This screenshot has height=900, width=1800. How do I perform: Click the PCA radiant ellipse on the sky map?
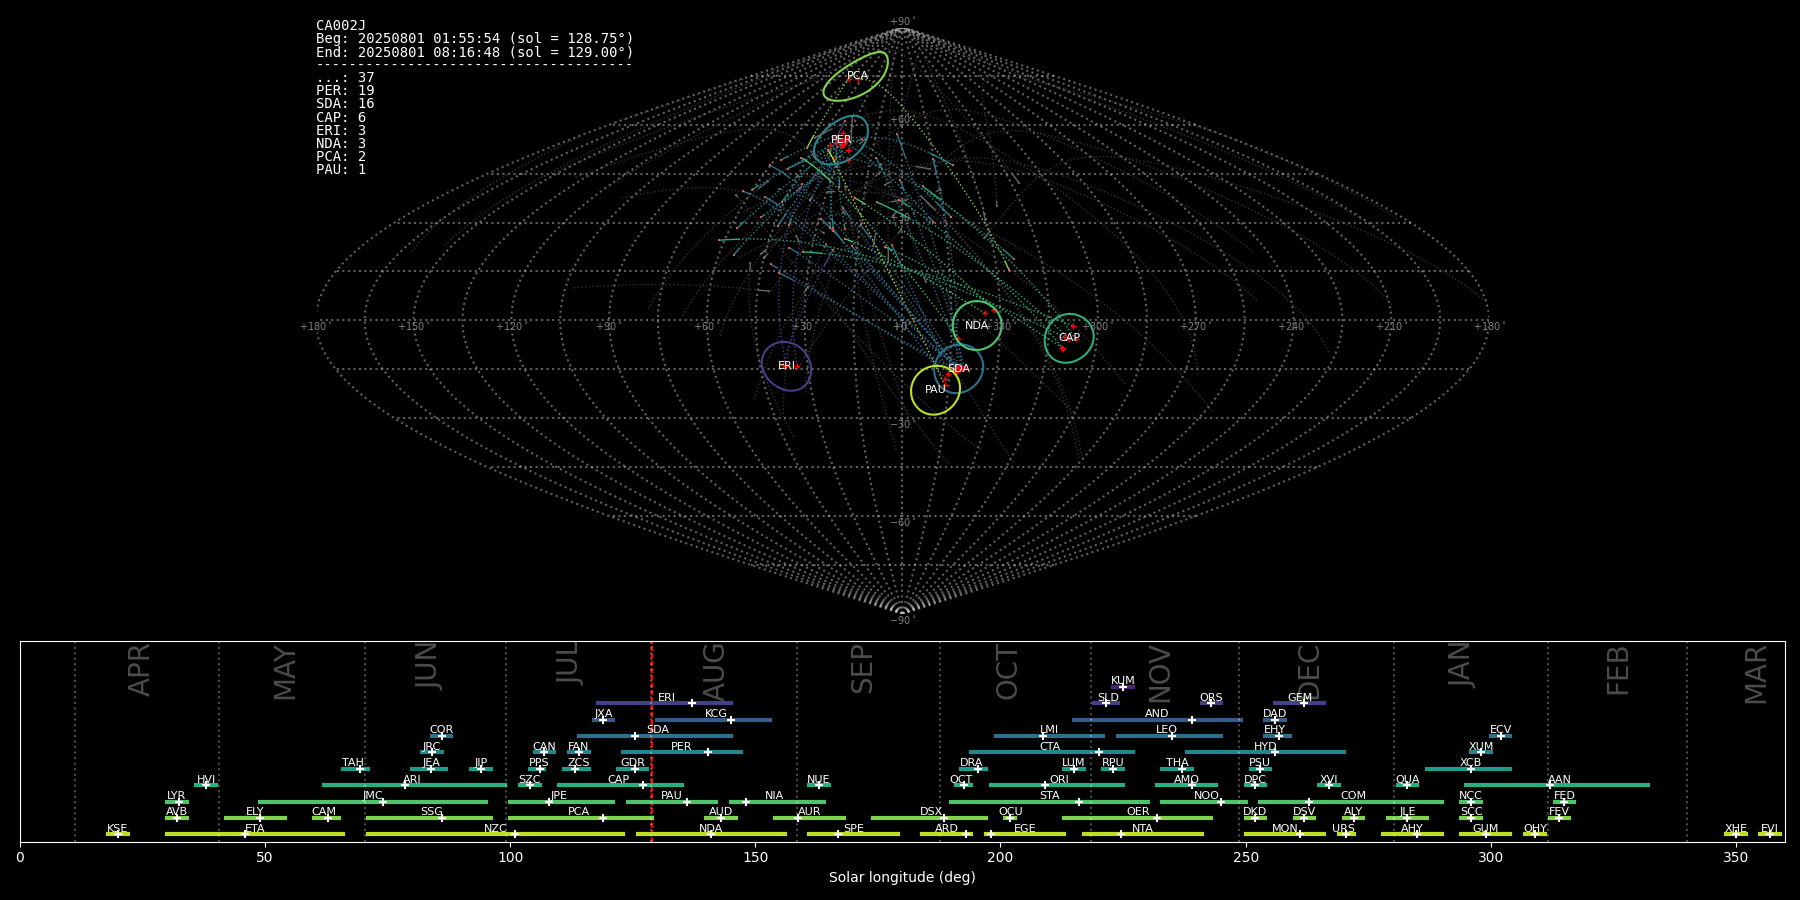click(x=855, y=76)
